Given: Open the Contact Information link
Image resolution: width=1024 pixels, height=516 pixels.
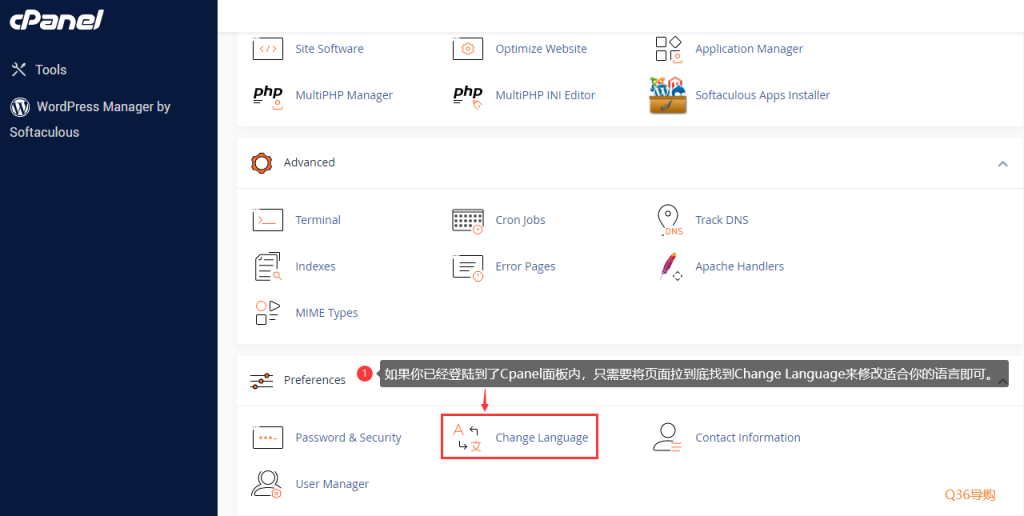Looking at the screenshot, I should point(748,438).
